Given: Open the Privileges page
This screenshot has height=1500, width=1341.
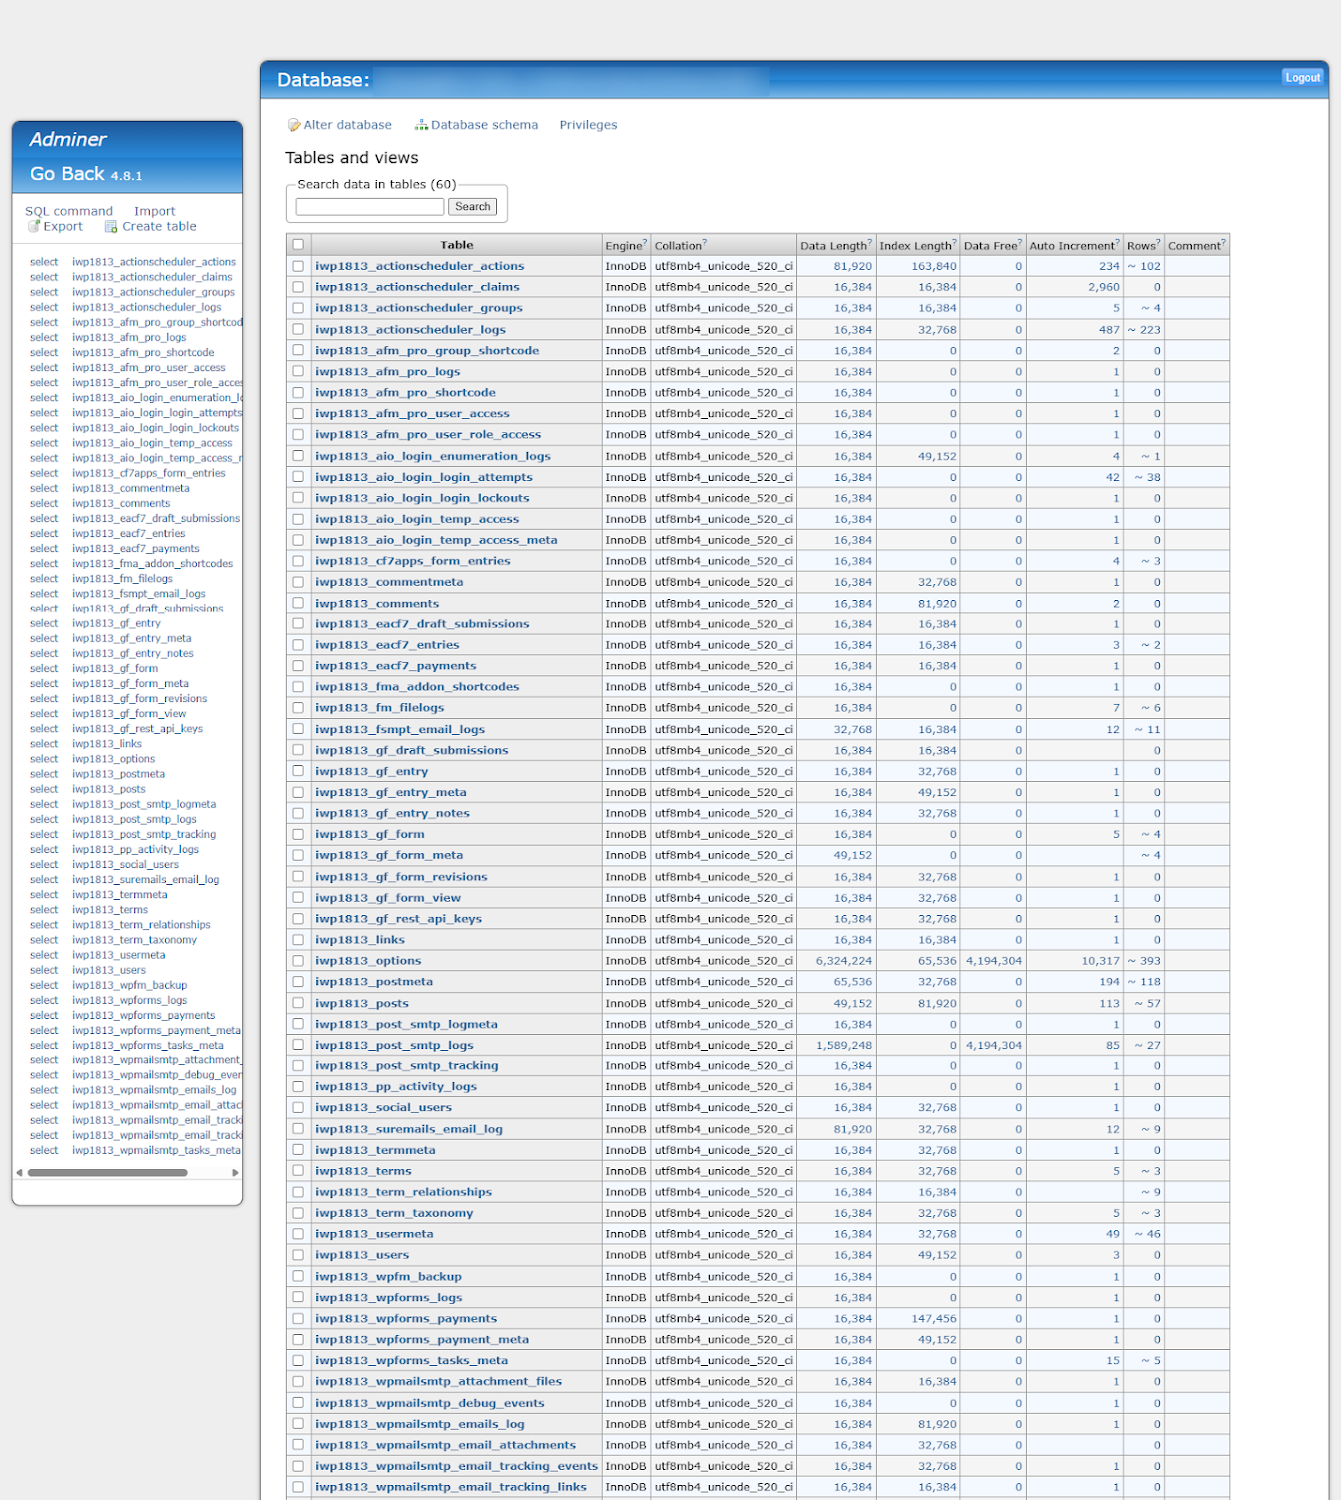Looking at the screenshot, I should [x=588, y=124].
